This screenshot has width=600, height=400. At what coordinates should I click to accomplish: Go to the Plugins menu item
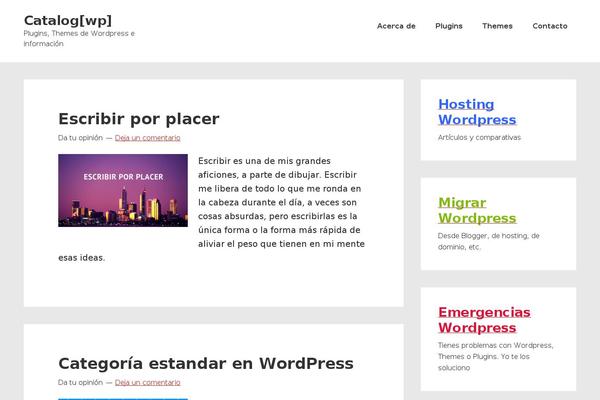[449, 26]
